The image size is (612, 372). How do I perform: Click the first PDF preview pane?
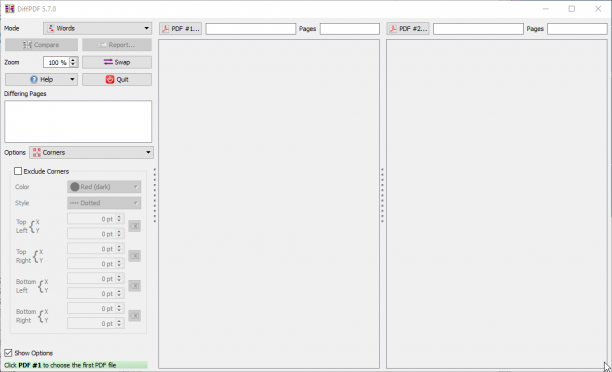click(x=269, y=204)
